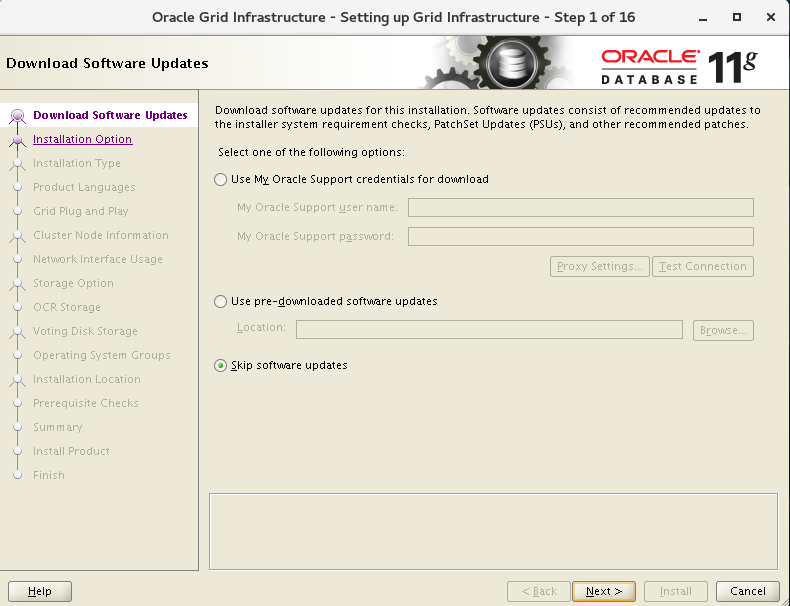Click step marker icon beside Storage Option
The image size is (790, 606).
[x=18, y=284]
